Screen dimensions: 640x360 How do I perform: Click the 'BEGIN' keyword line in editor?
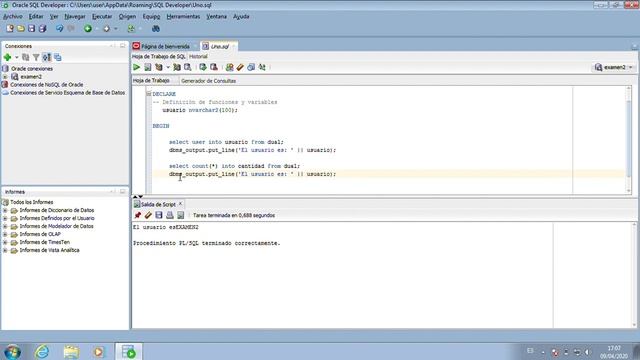tap(161, 126)
